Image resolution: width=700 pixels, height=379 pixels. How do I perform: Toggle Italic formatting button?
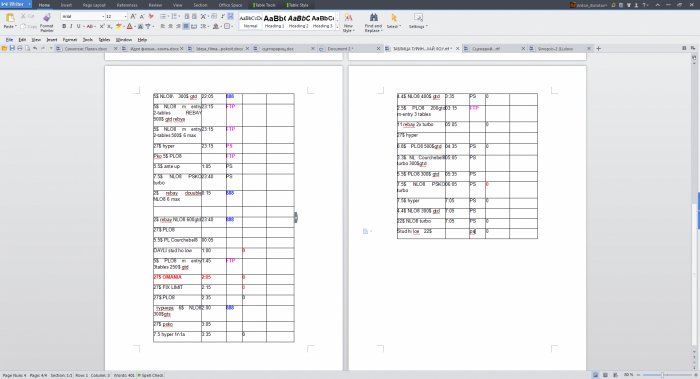click(x=71, y=26)
